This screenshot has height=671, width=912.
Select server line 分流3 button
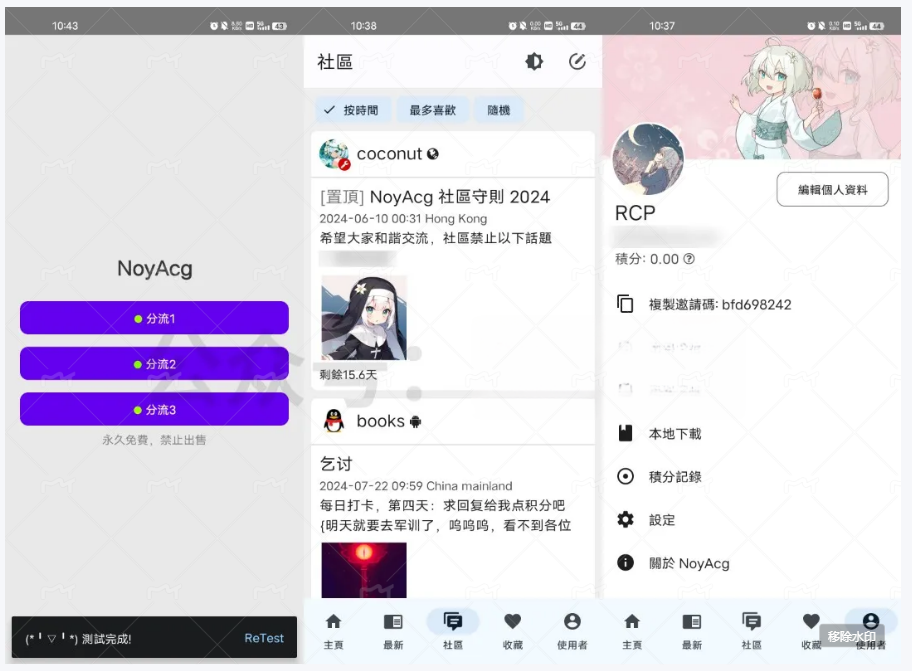(x=154, y=409)
